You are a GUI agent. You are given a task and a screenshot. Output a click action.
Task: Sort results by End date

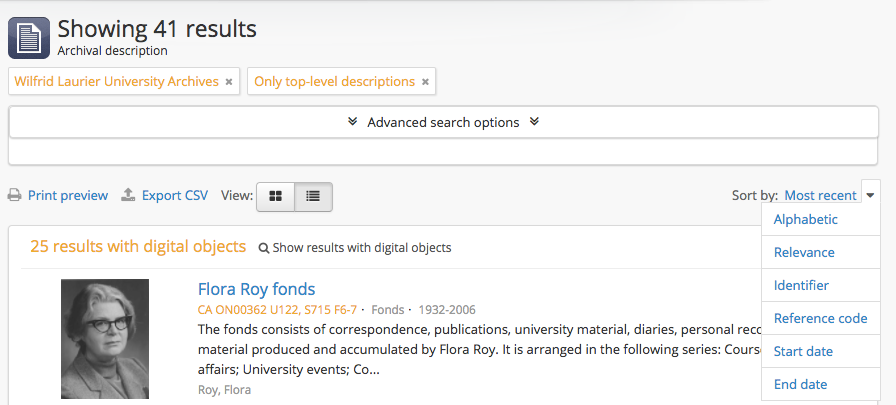point(800,385)
